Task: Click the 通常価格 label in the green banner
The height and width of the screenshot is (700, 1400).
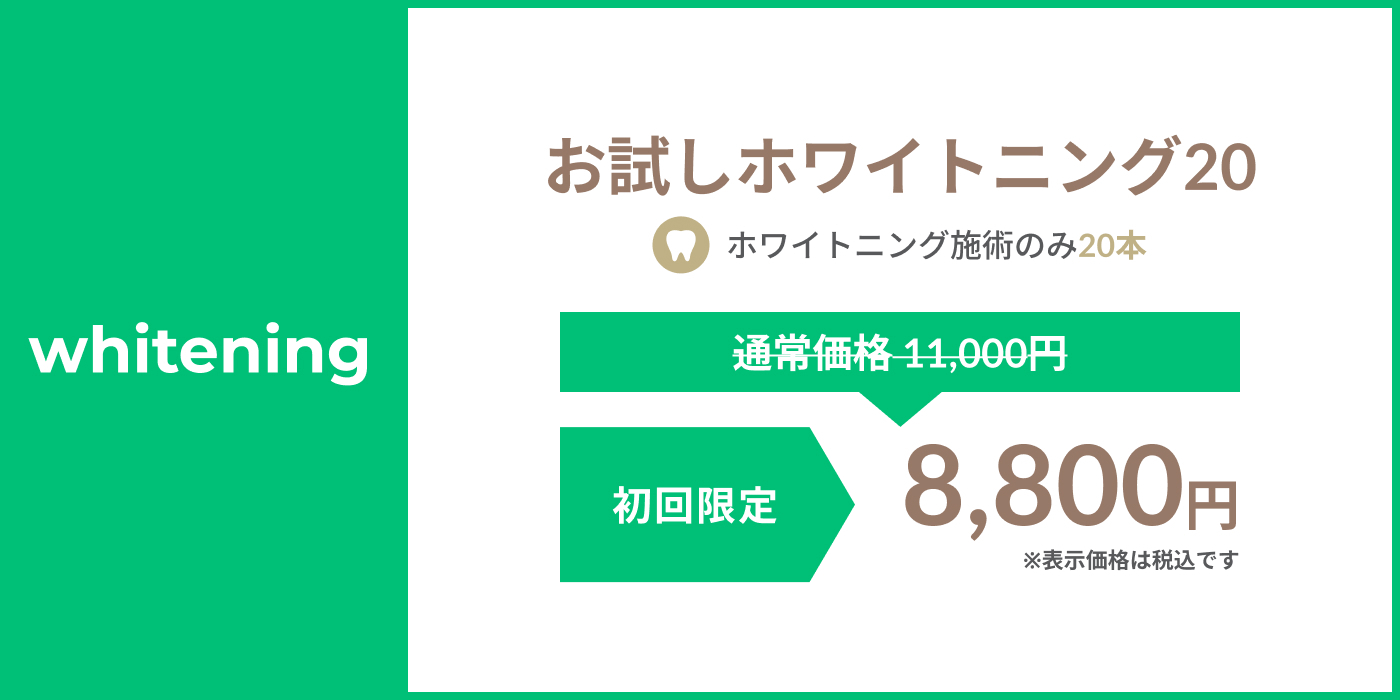Action: pyautogui.click(x=811, y=353)
